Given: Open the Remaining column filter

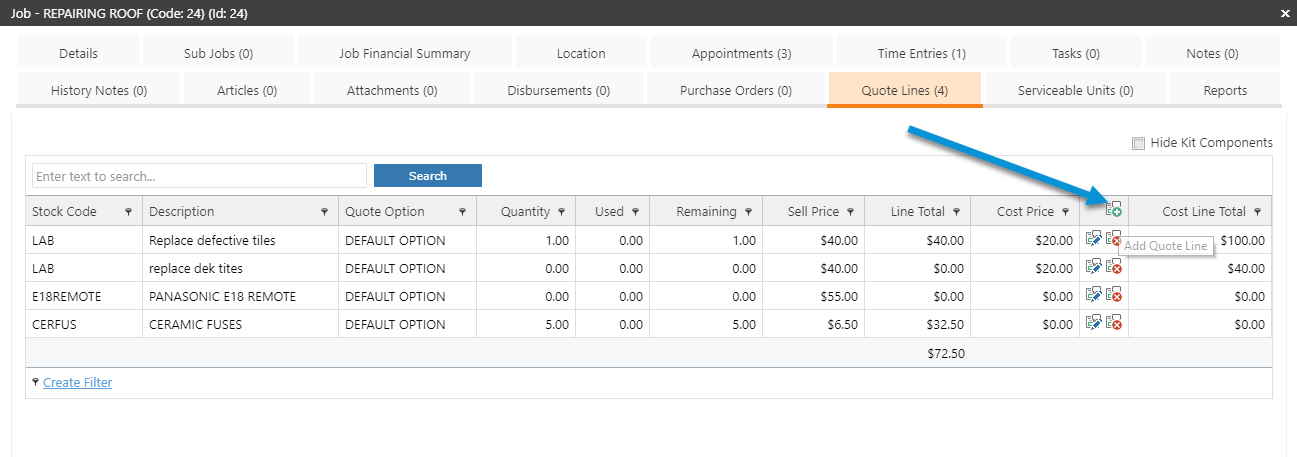Looking at the screenshot, I should pyautogui.click(x=747, y=212).
